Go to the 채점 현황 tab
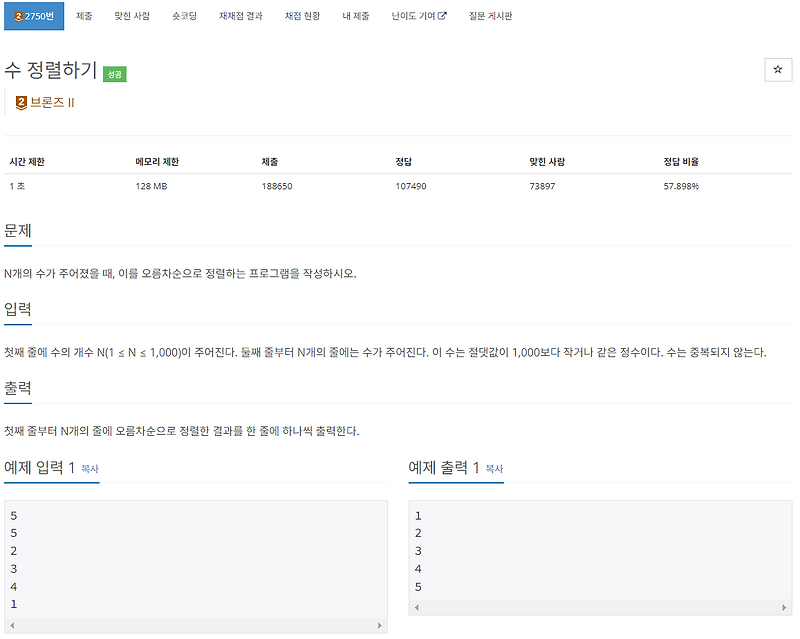Screen dimensions: 800x639 click(302, 16)
